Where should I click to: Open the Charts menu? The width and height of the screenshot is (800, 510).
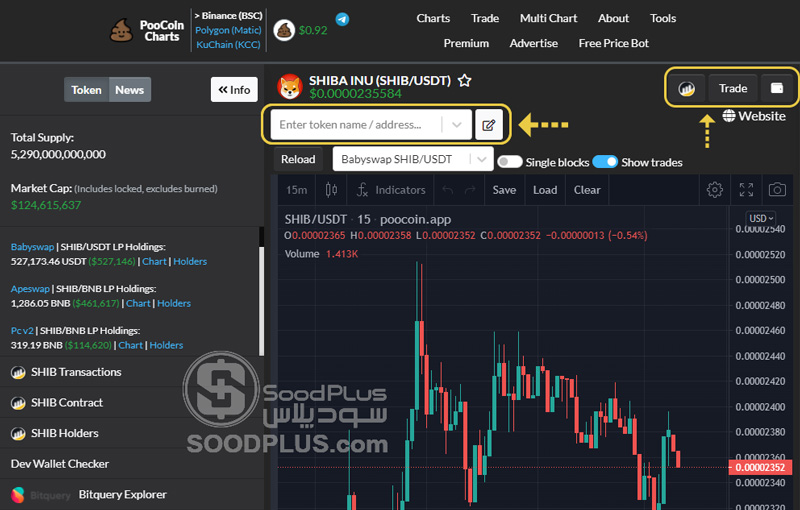[x=433, y=18]
